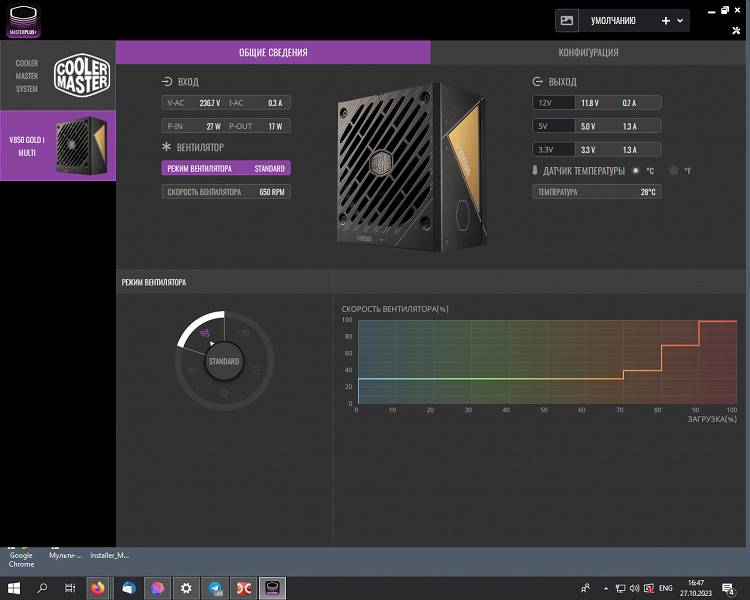Click the thermometer sensor icon
This screenshot has height=600, width=750.
pyautogui.click(x=535, y=170)
